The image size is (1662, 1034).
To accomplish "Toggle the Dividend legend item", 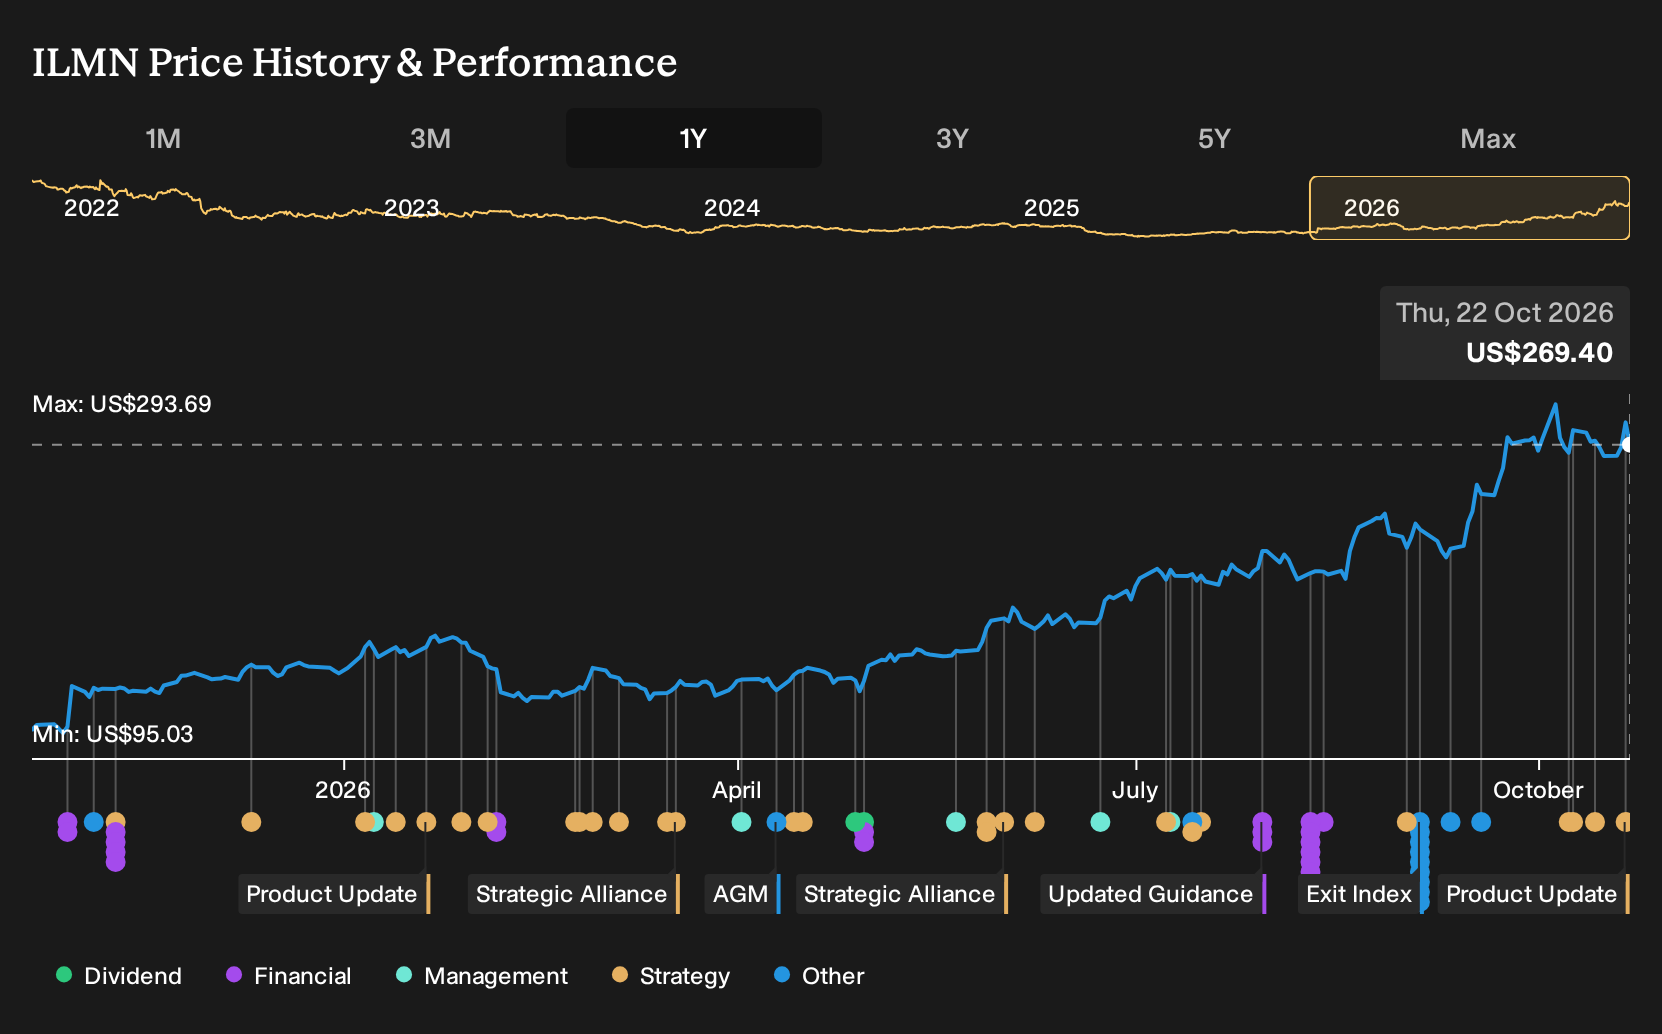I will (x=119, y=975).
